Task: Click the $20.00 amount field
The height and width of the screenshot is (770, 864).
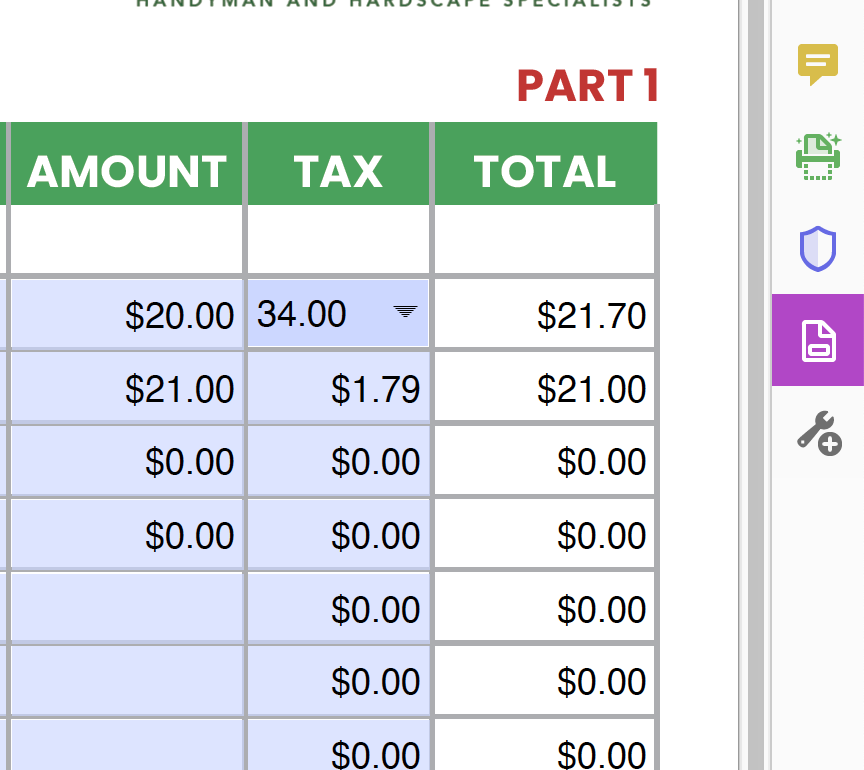Action: (x=127, y=315)
